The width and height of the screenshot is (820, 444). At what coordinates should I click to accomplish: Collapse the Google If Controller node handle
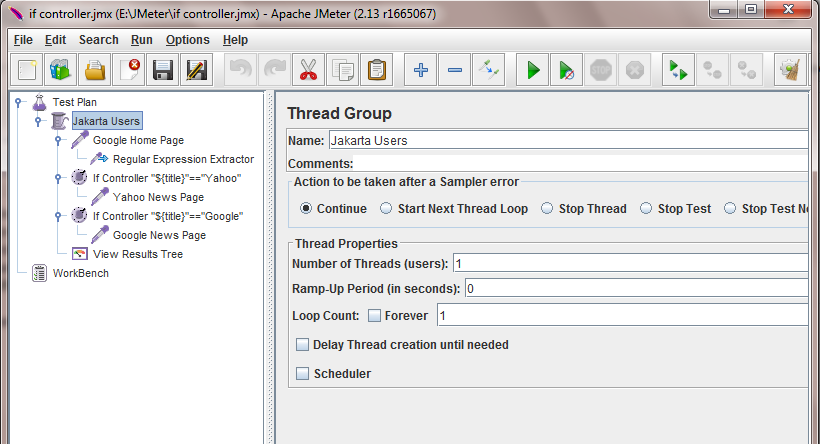(58, 216)
